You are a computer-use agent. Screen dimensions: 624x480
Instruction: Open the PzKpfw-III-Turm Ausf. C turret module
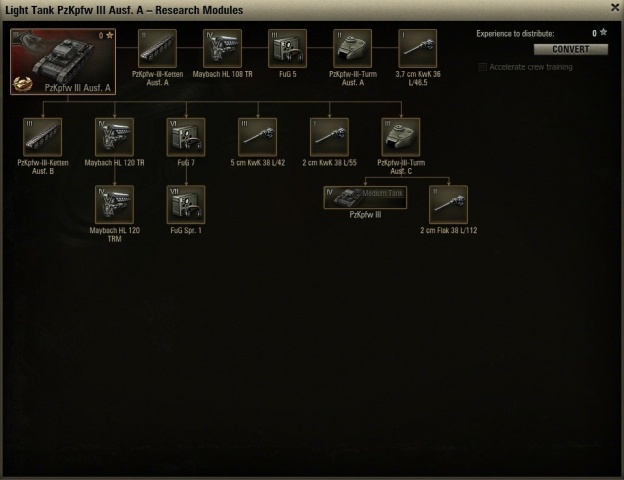401,137
